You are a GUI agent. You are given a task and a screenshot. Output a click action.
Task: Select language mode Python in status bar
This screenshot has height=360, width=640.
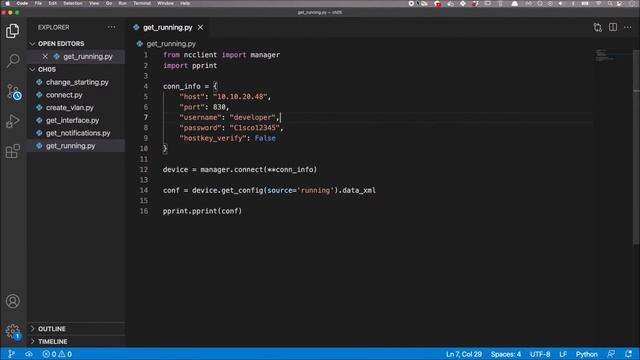pyautogui.click(x=587, y=354)
